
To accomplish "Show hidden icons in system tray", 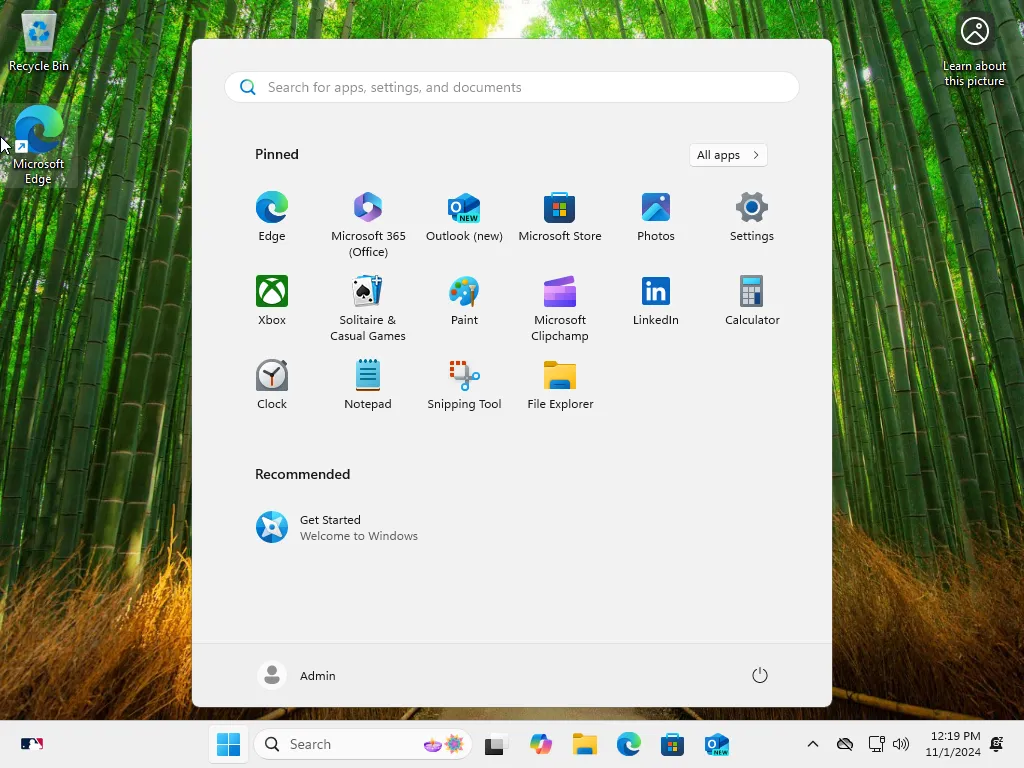I will pyautogui.click(x=813, y=744).
